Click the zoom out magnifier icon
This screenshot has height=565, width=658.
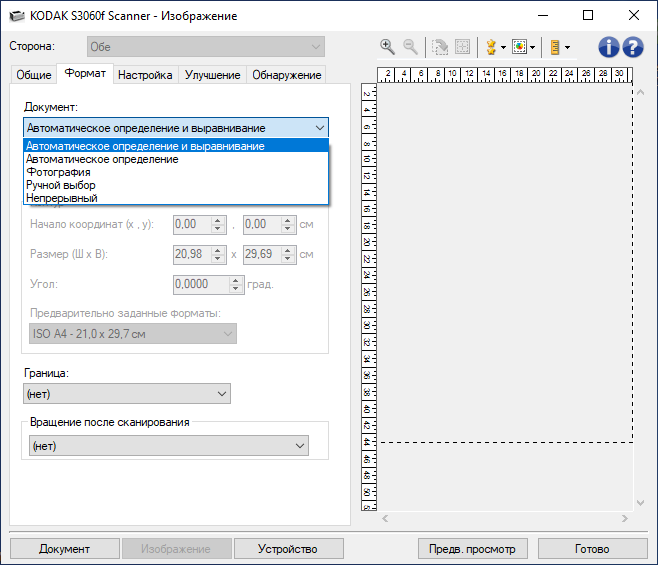(410, 47)
